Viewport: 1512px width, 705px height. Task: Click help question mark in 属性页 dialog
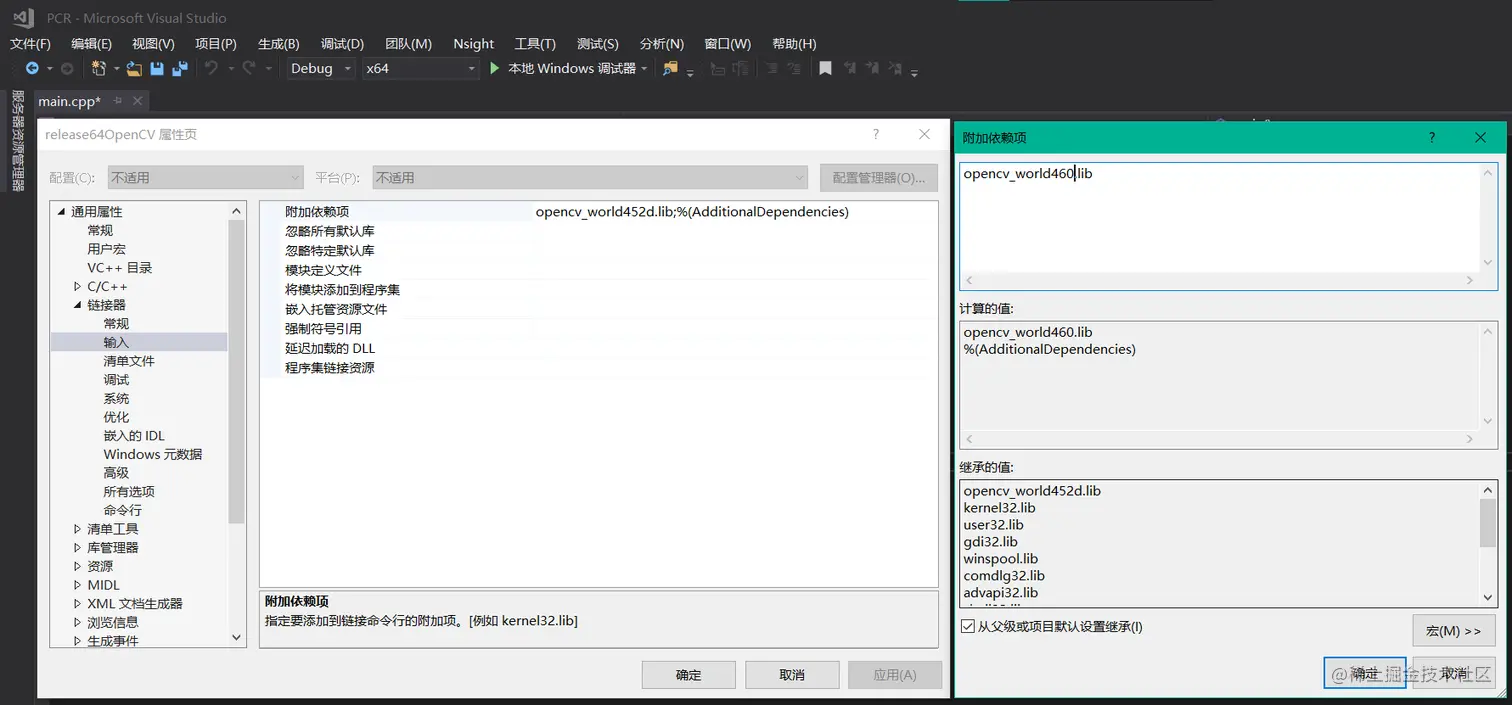tap(876, 134)
